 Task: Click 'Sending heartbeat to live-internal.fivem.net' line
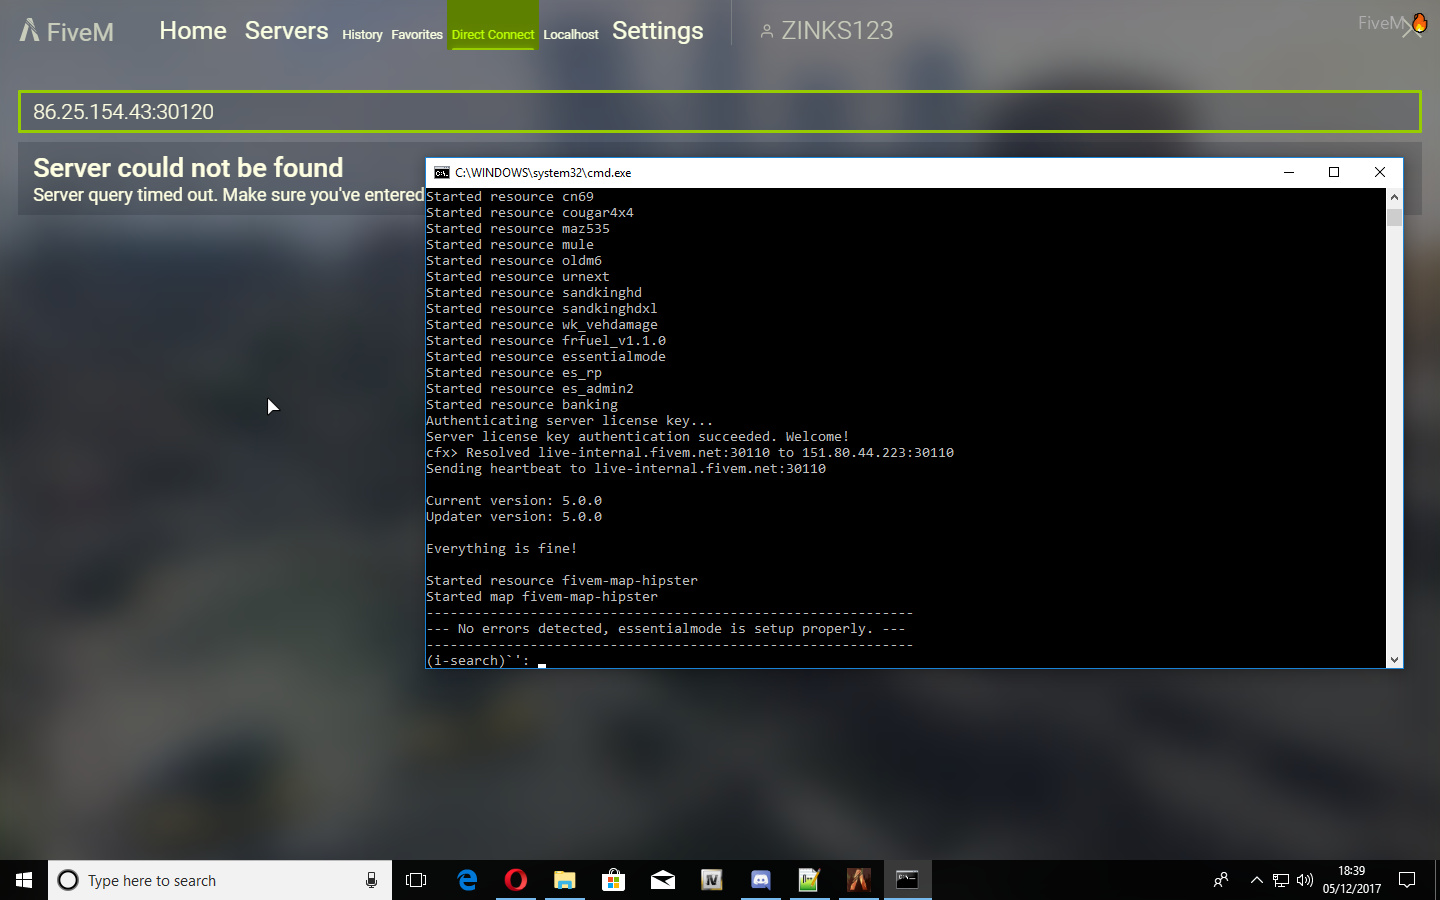pyautogui.click(x=626, y=468)
